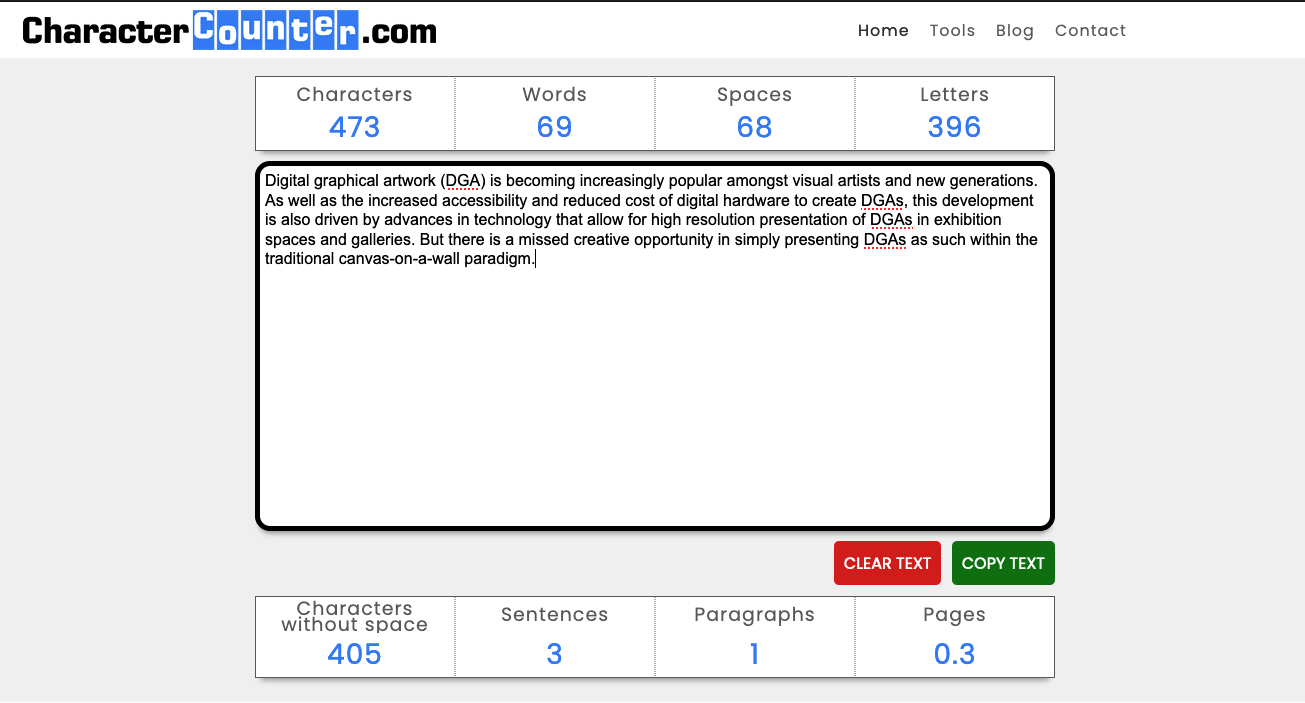Click the word paradigm in the text

497,259
